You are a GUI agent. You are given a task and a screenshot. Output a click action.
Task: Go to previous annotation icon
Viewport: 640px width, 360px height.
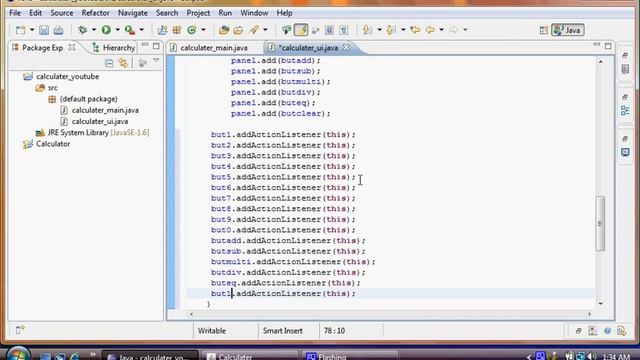click(391, 30)
